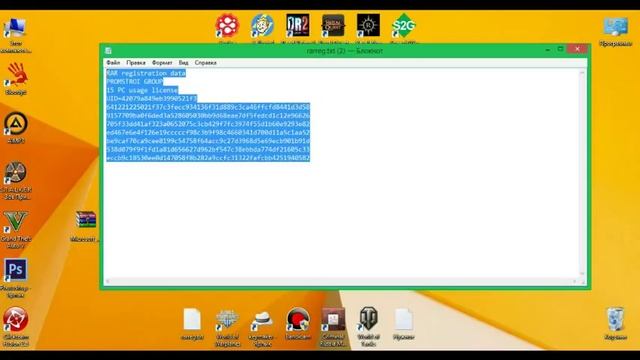
Task: Close the Notepad window
Action: (578, 49)
